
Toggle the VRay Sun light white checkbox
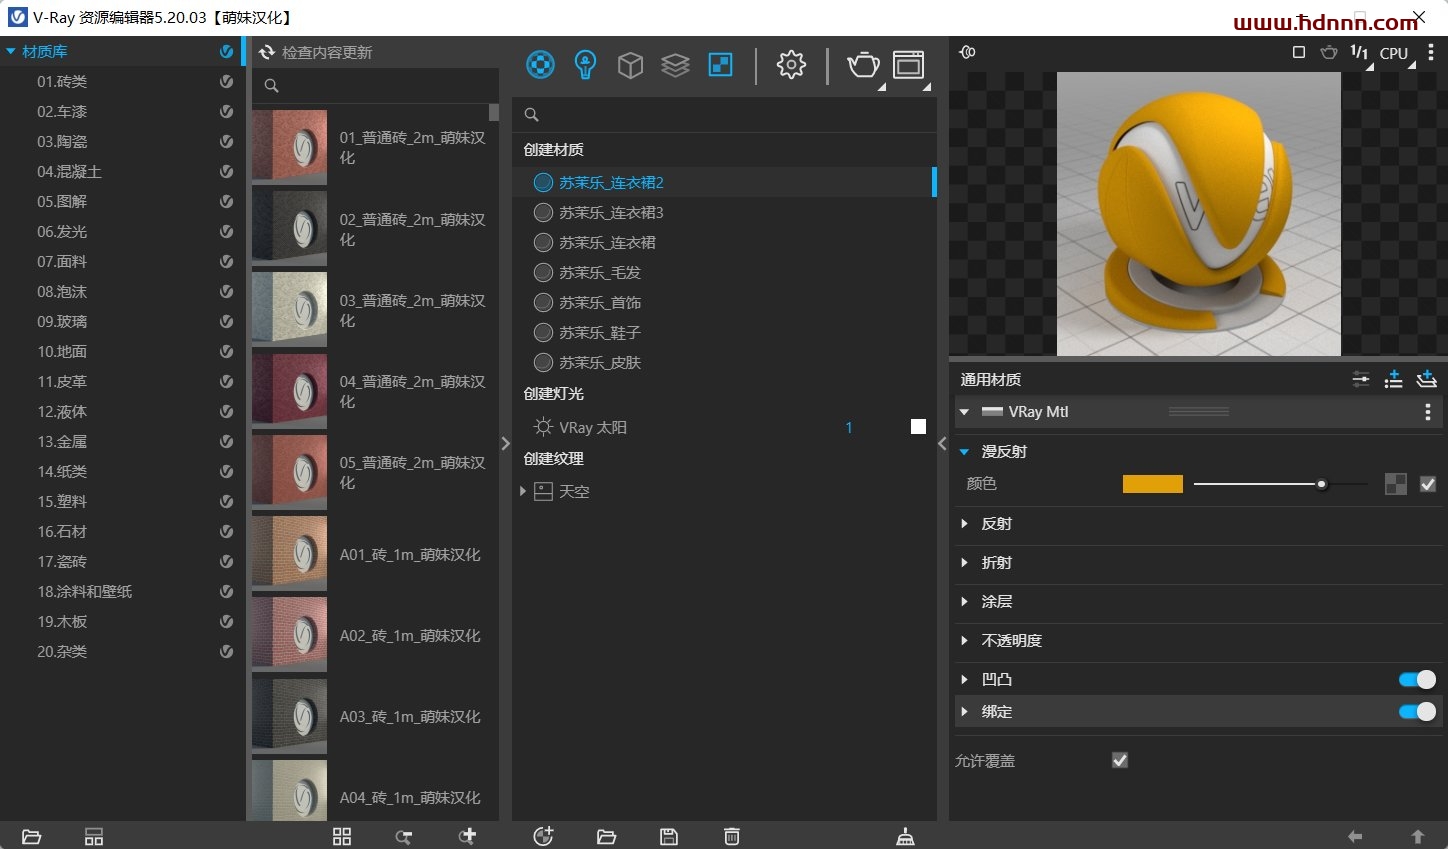pos(918,427)
